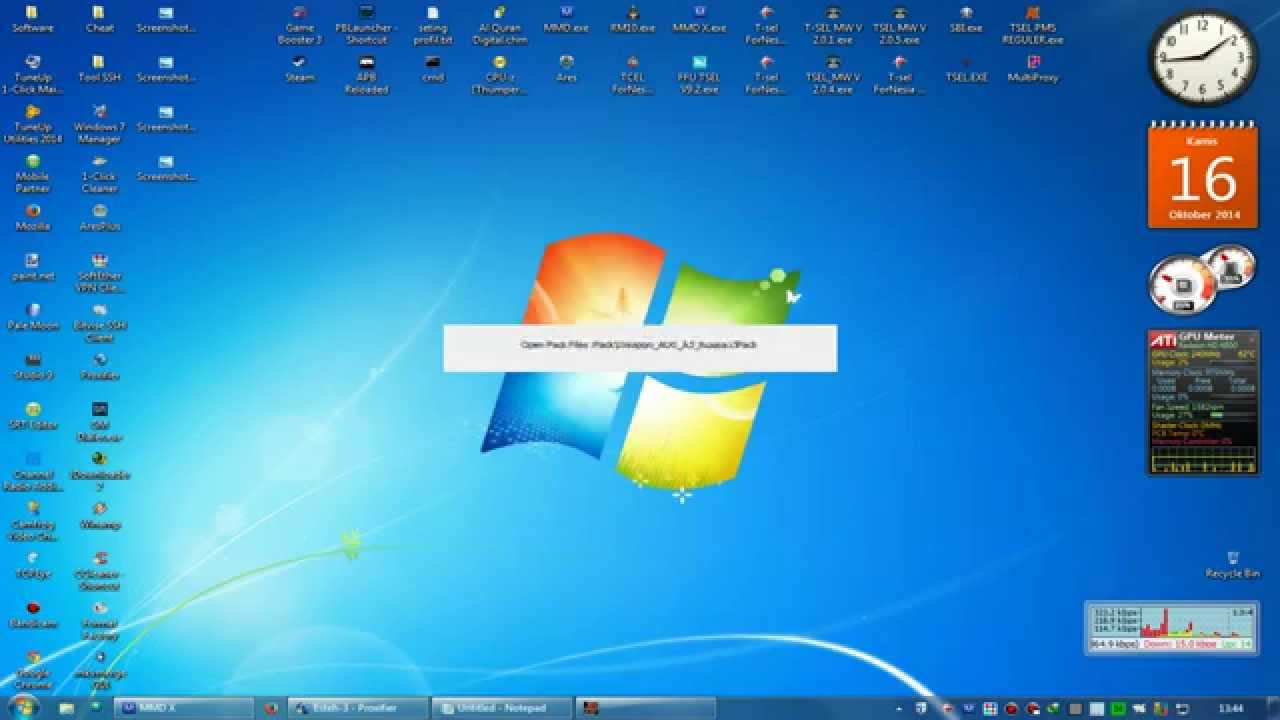
Task: Select TSEL MW V 2.0.5.exe icon
Action: pyautogui.click(x=899, y=25)
